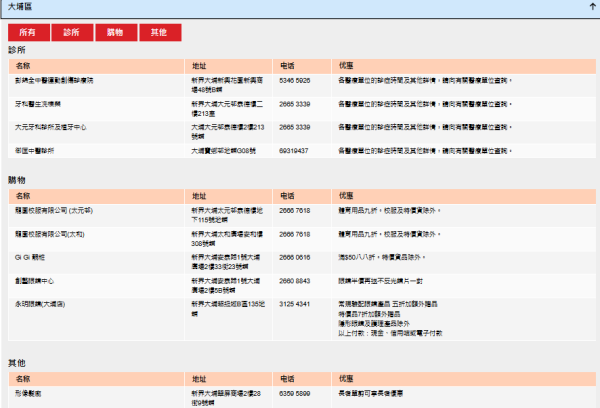The height and width of the screenshot is (408, 600).
Task: Select the address containing 48號B
Action: click(x=227, y=85)
